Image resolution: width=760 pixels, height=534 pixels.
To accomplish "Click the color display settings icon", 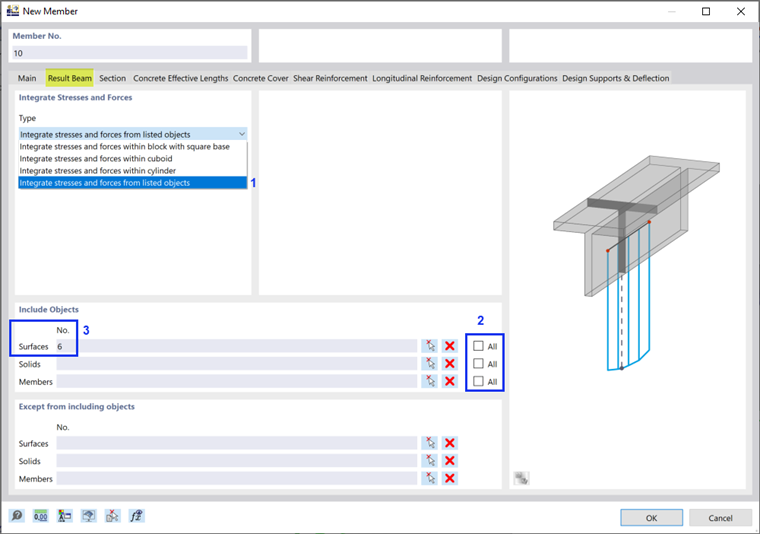I will (64, 516).
